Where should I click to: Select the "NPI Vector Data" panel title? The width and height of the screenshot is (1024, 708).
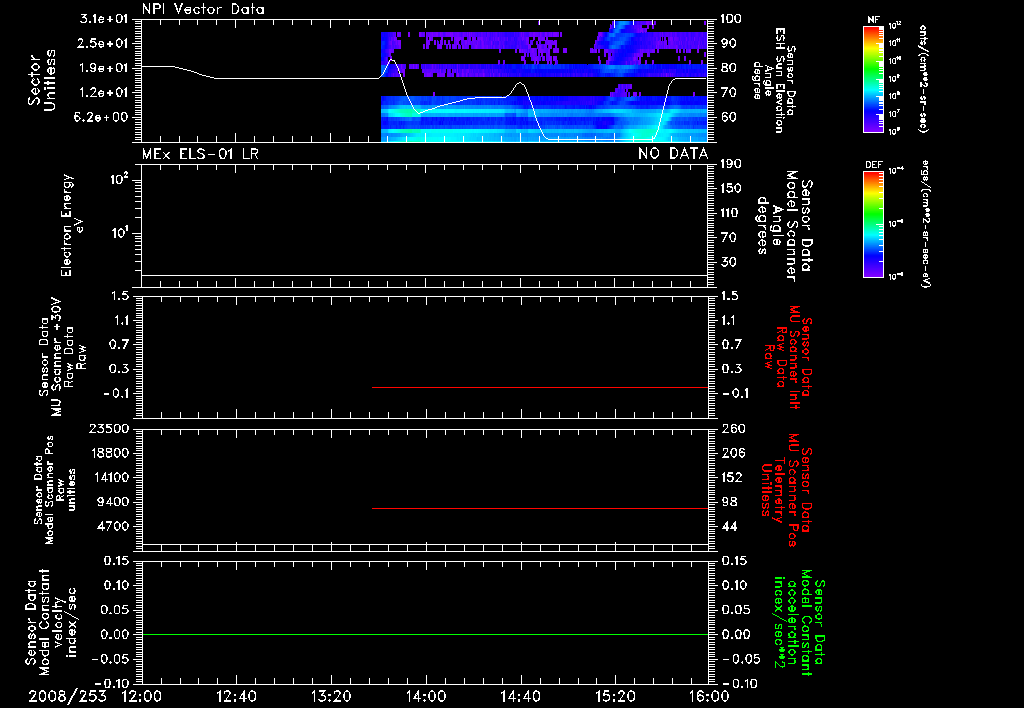click(x=204, y=9)
